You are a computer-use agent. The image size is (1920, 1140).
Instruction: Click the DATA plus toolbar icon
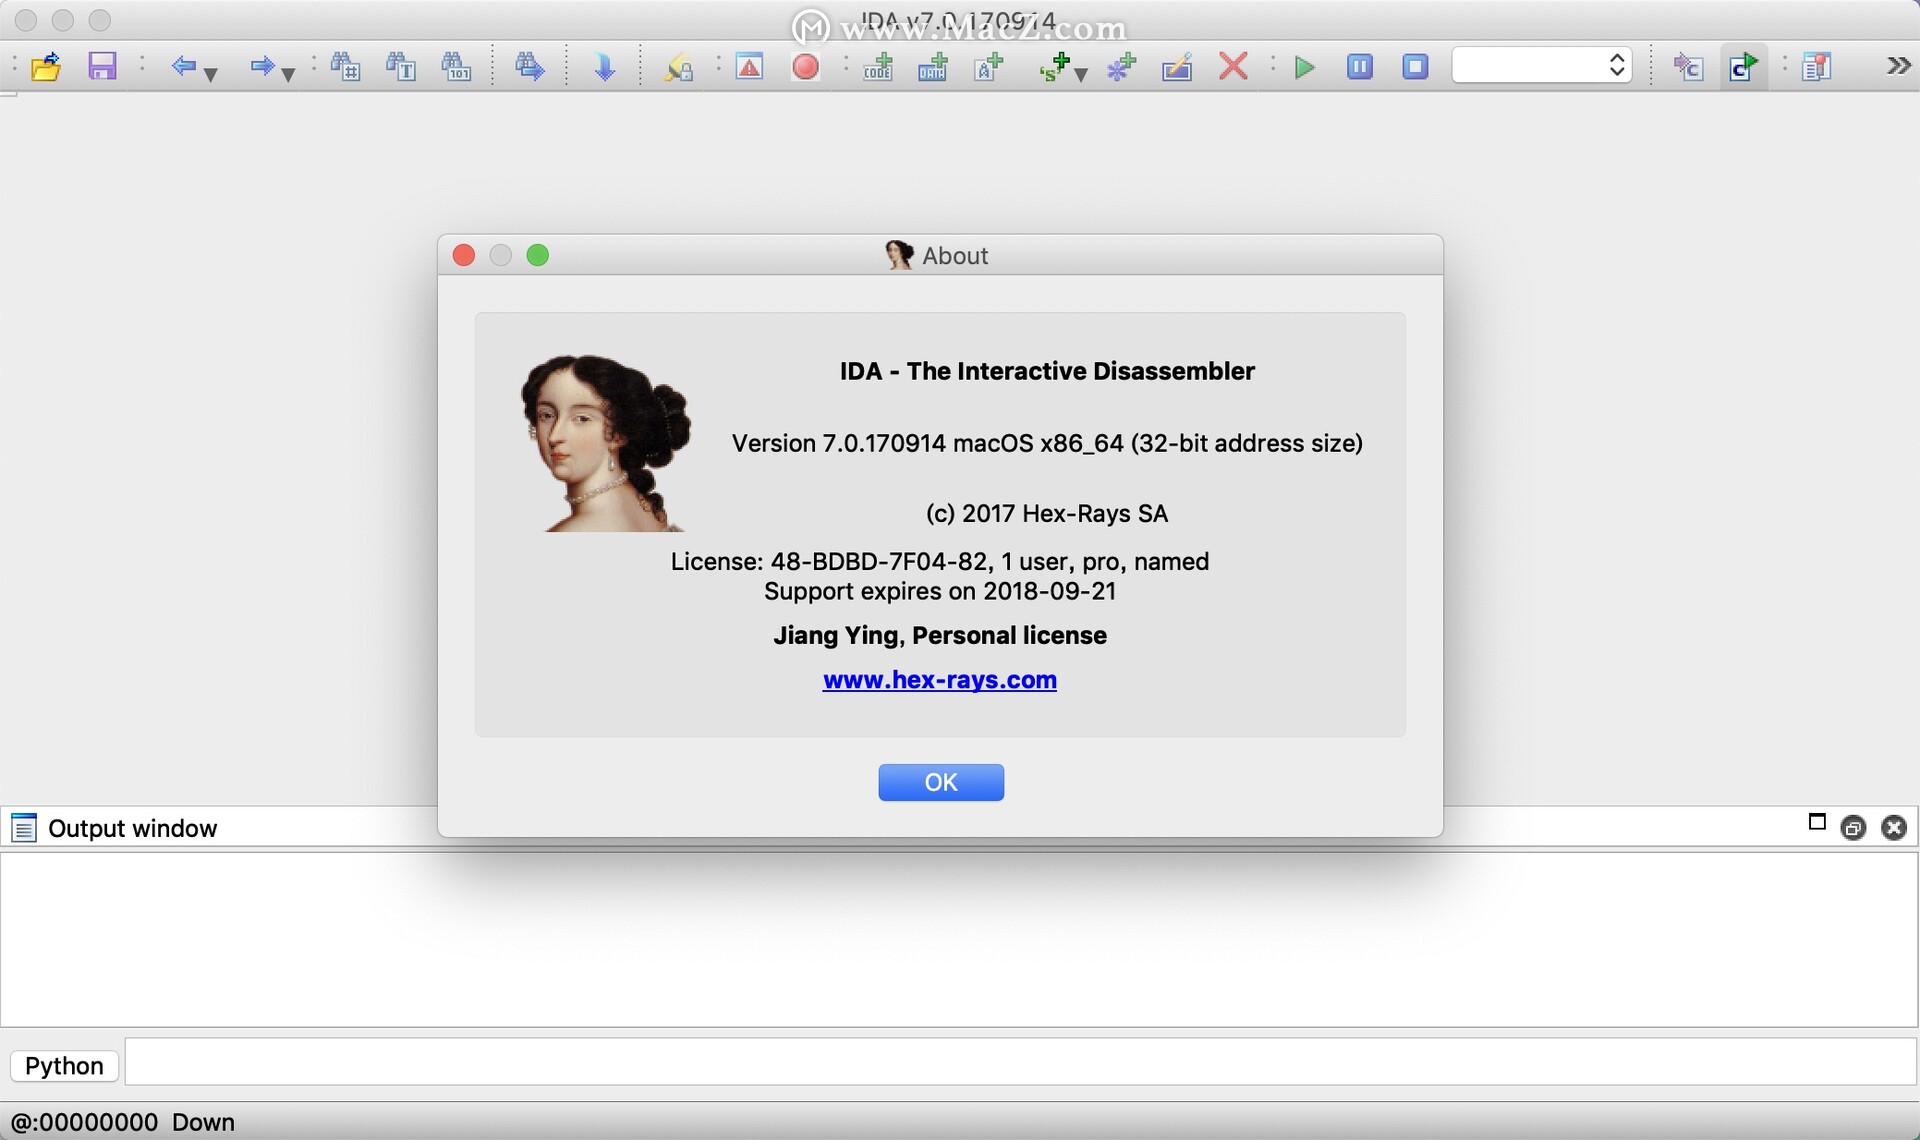click(x=933, y=67)
